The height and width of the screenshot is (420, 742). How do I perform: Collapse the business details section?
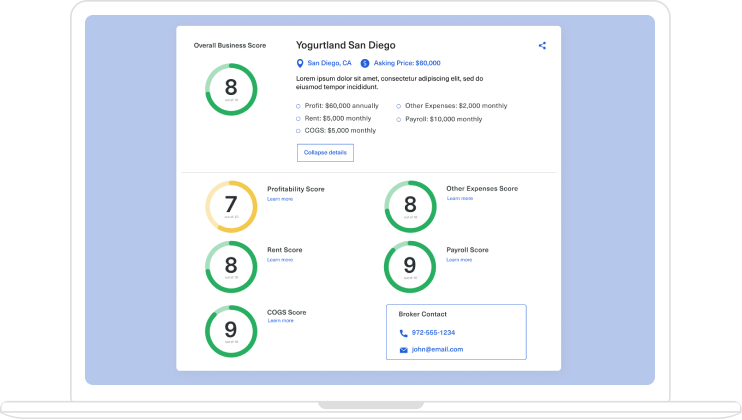(x=325, y=152)
